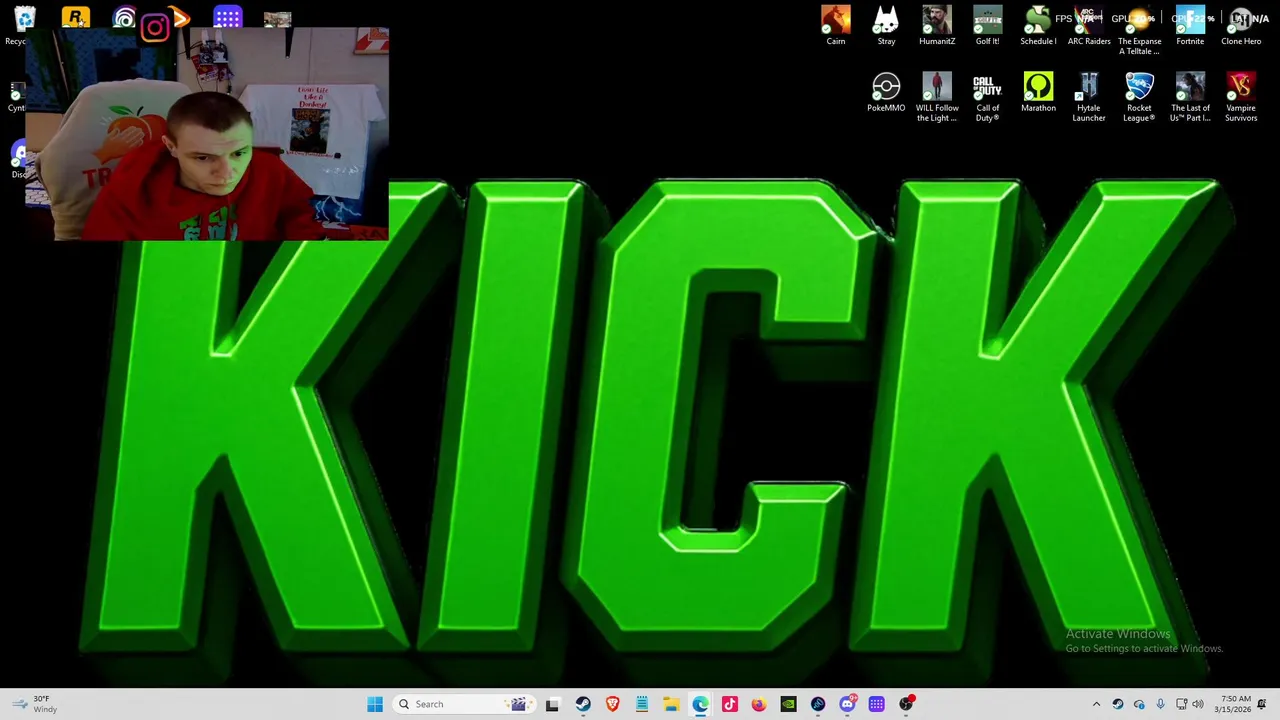Open the purple dotted grid desktop icon
This screenshot has width=1280, height=720.
[x=227, y=17]
